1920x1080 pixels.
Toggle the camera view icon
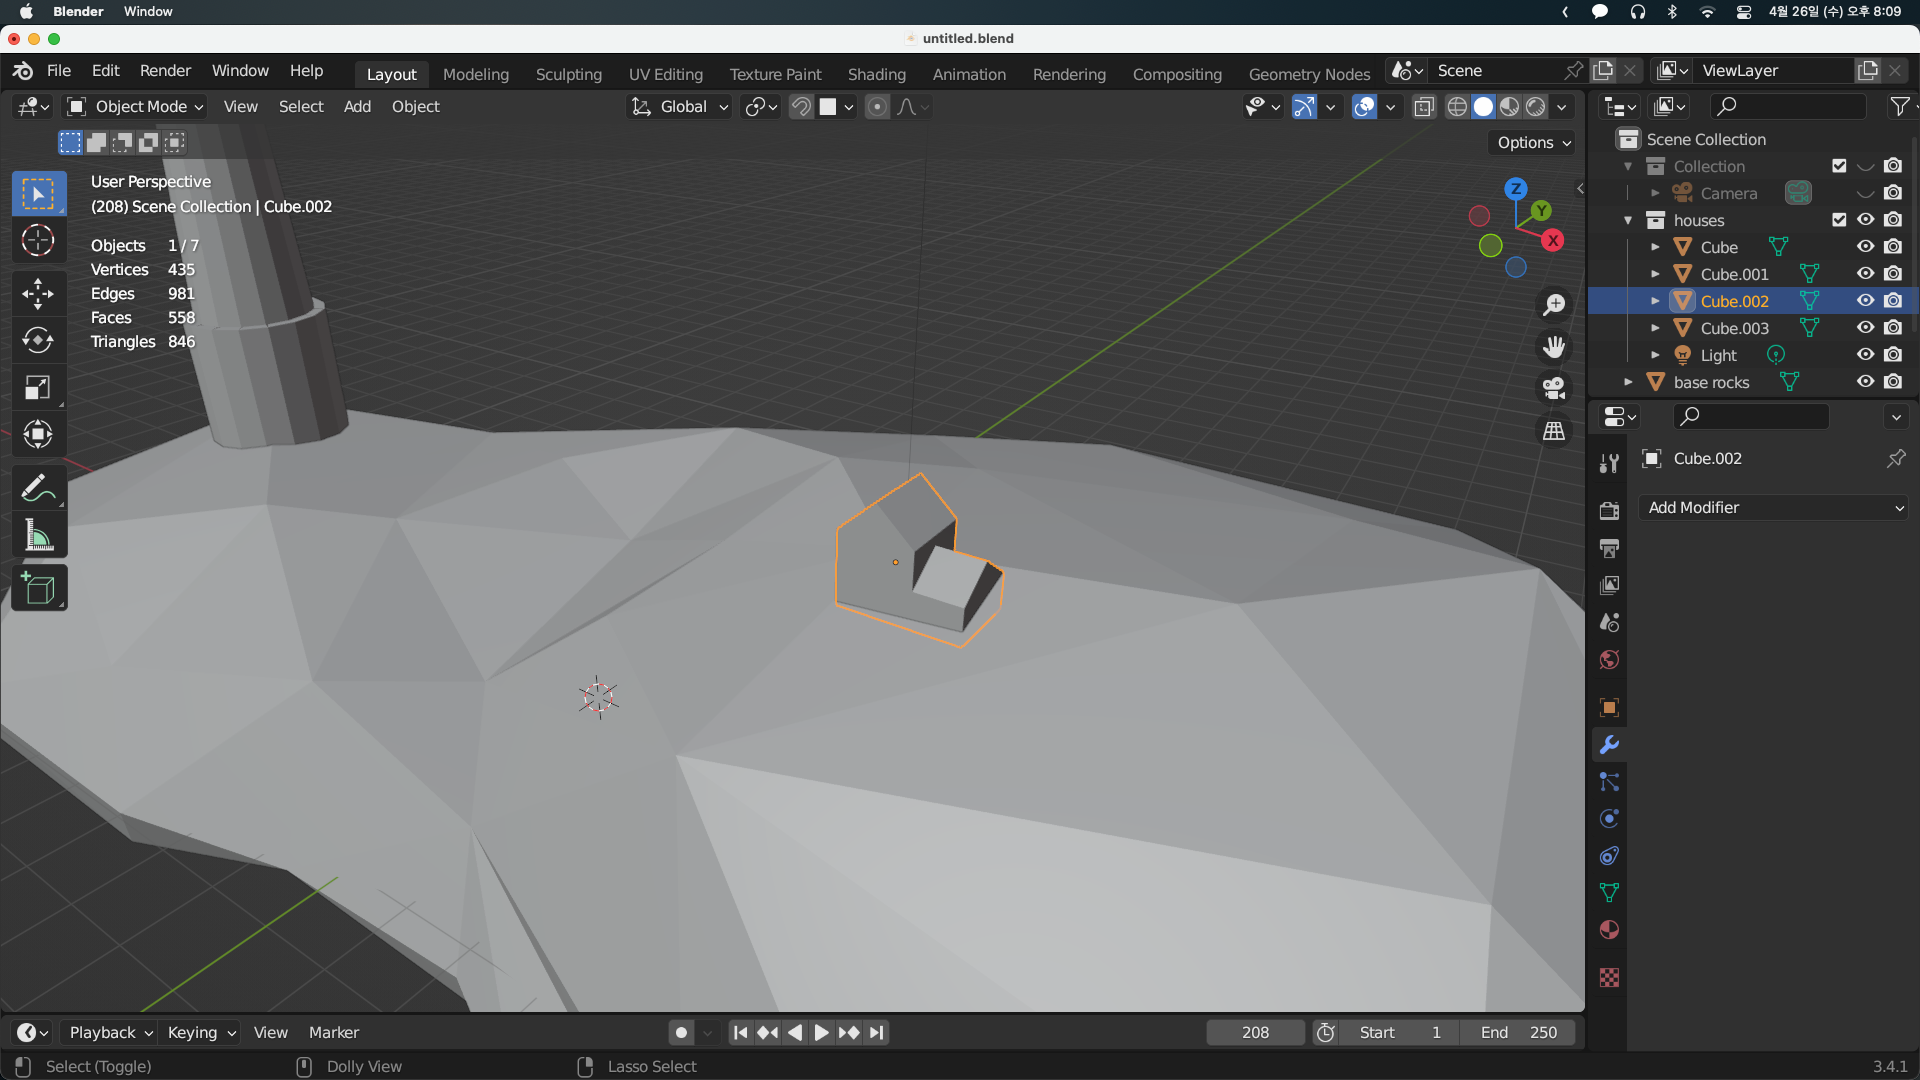pyautogui.click(x=1554, y=388)
